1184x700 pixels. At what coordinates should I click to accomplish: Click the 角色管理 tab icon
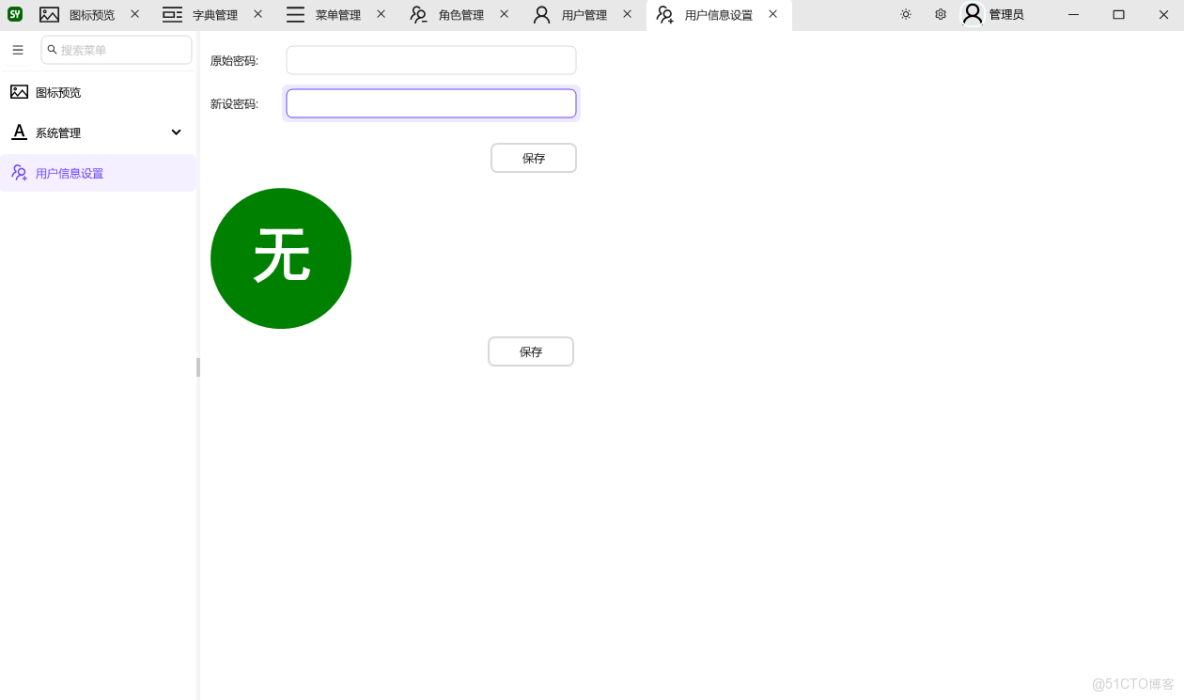pyautogui.click(x=418, y=15)
